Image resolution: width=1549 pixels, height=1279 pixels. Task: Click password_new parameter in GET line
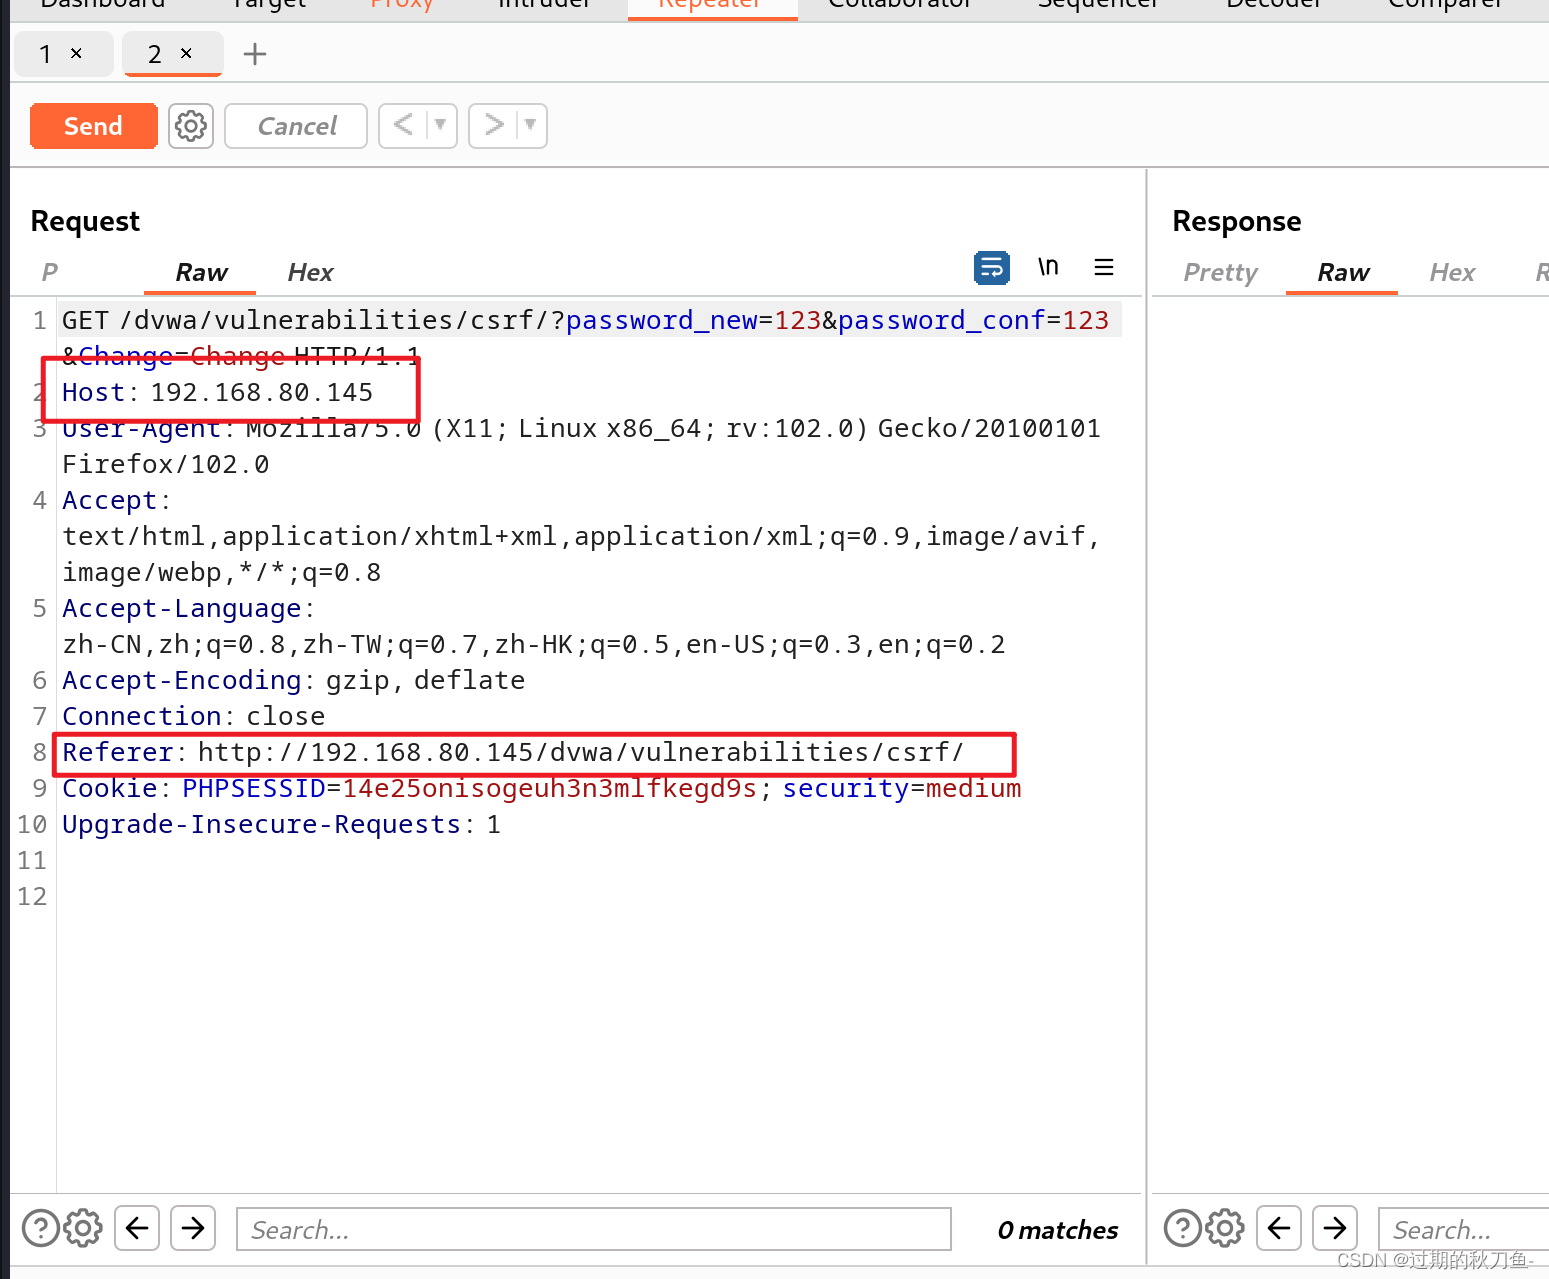(x=662, y=320)
